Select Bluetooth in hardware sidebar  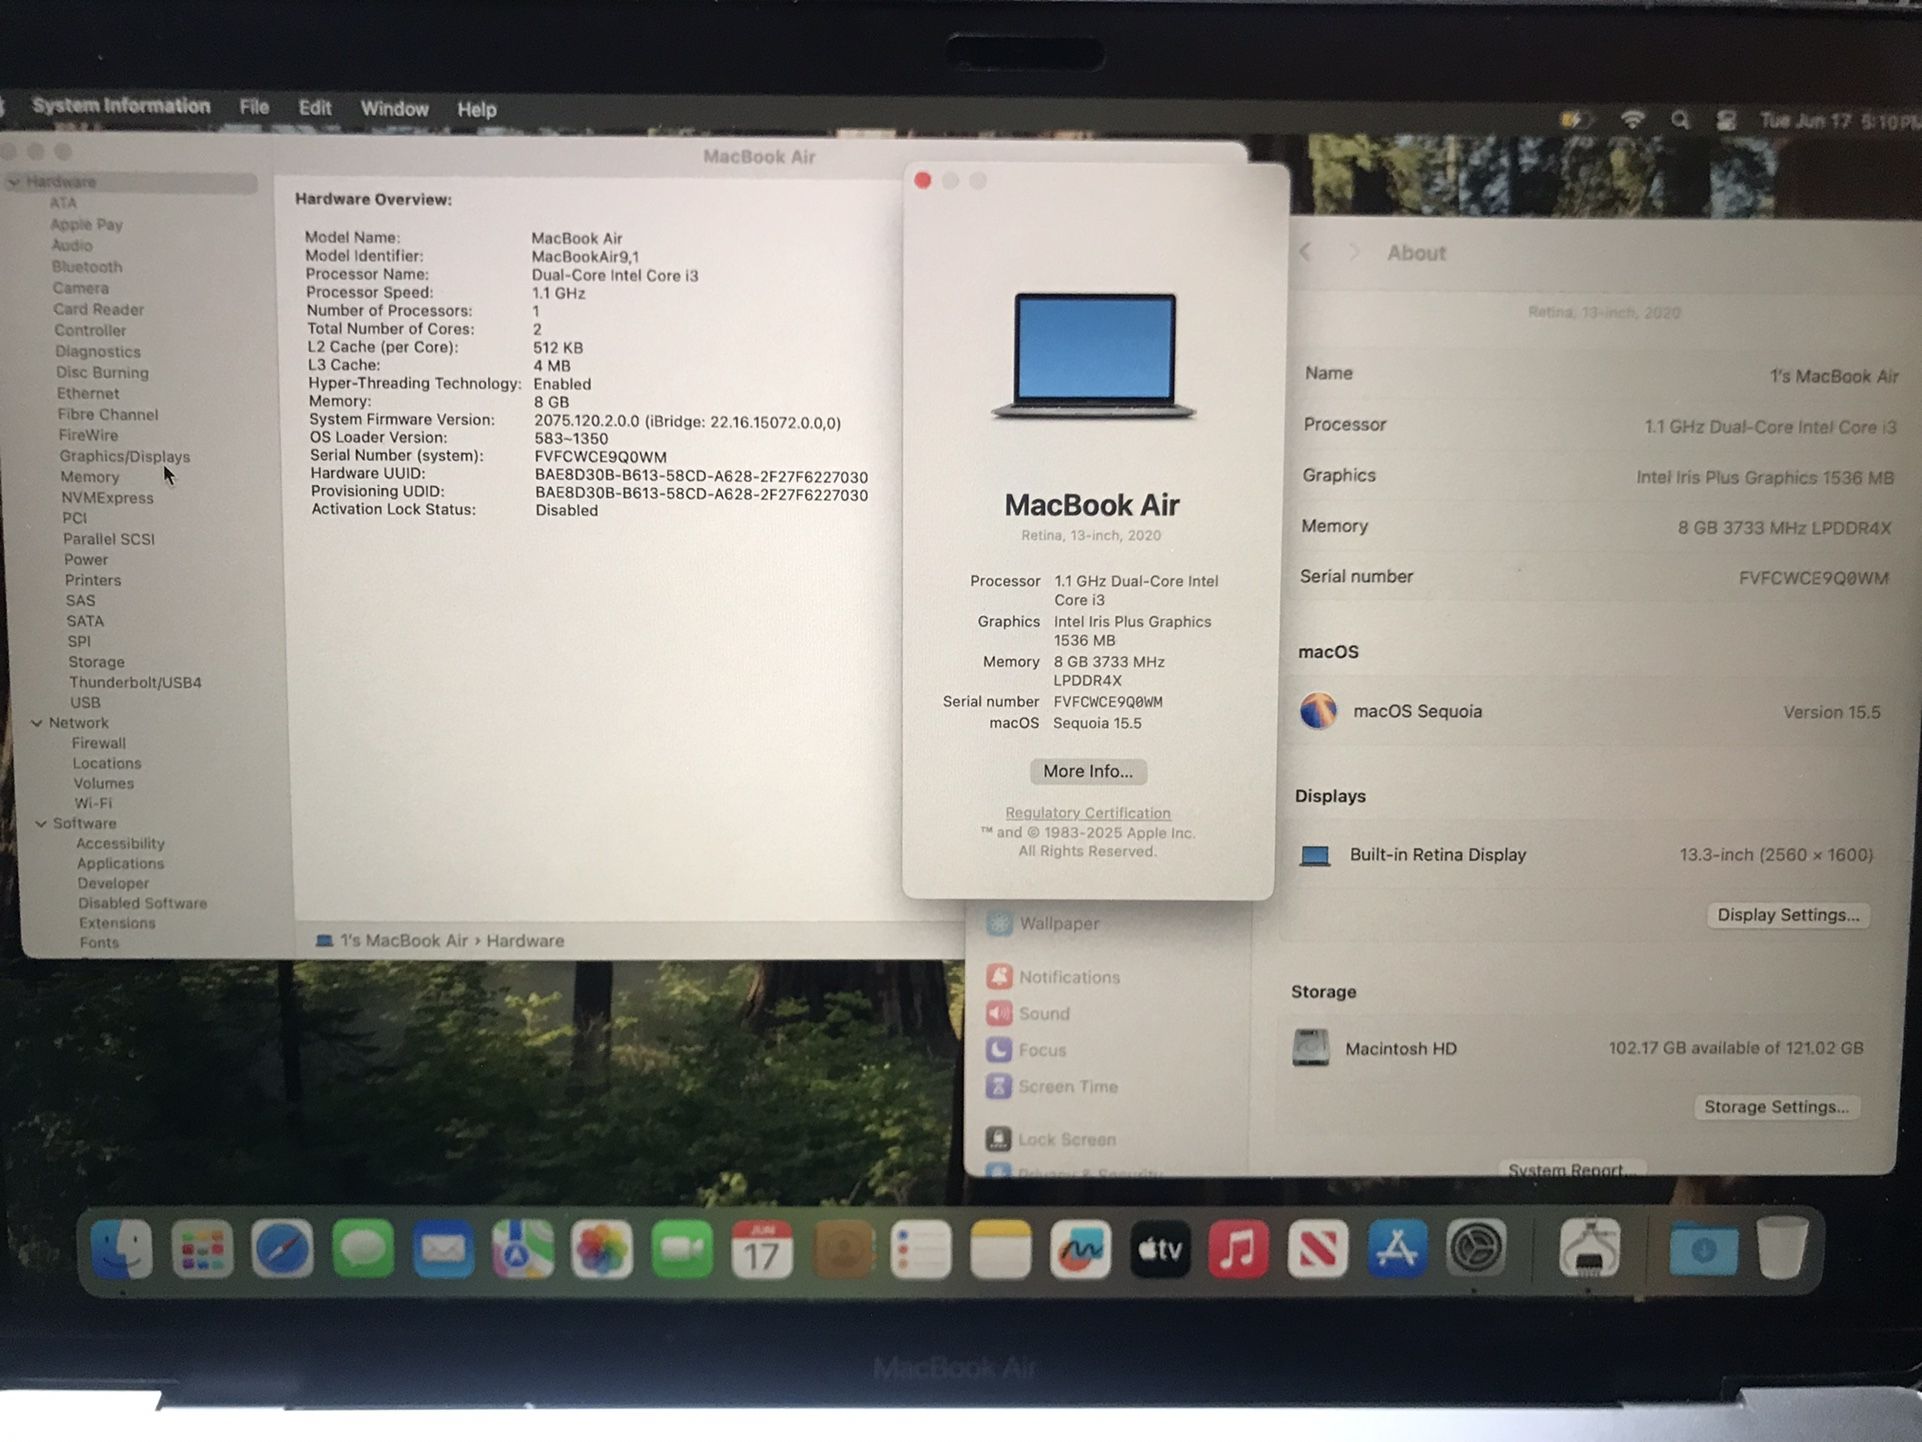point(87,267)
